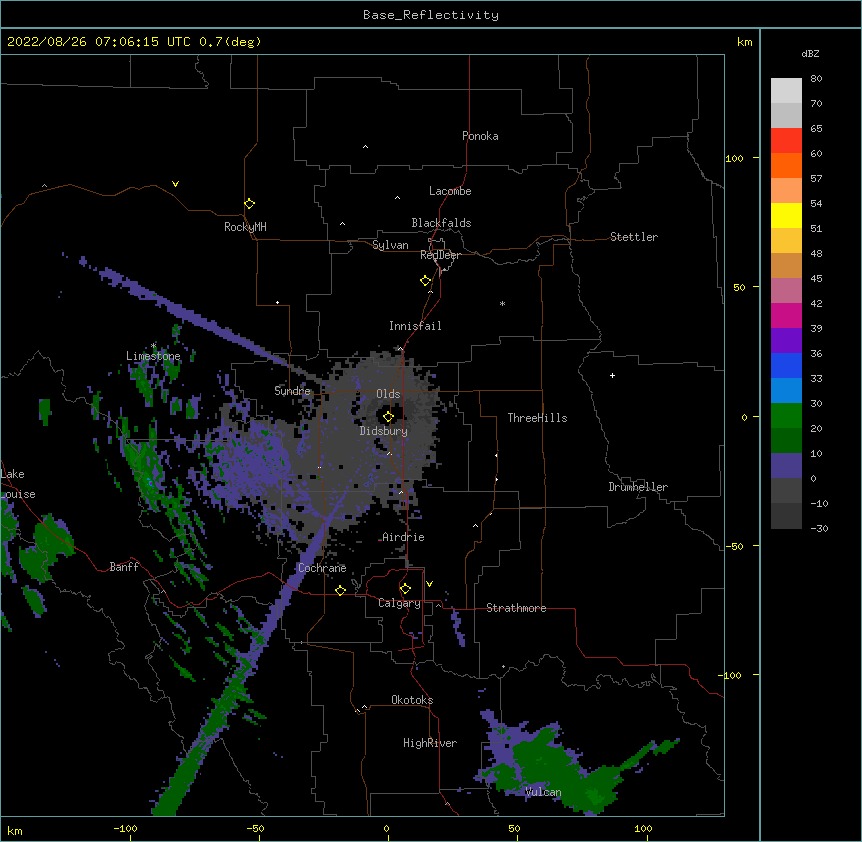The height and width of the screenshot is (842, 862).
Task: Click the Didsbury label
Action: [x=384, y=431]
